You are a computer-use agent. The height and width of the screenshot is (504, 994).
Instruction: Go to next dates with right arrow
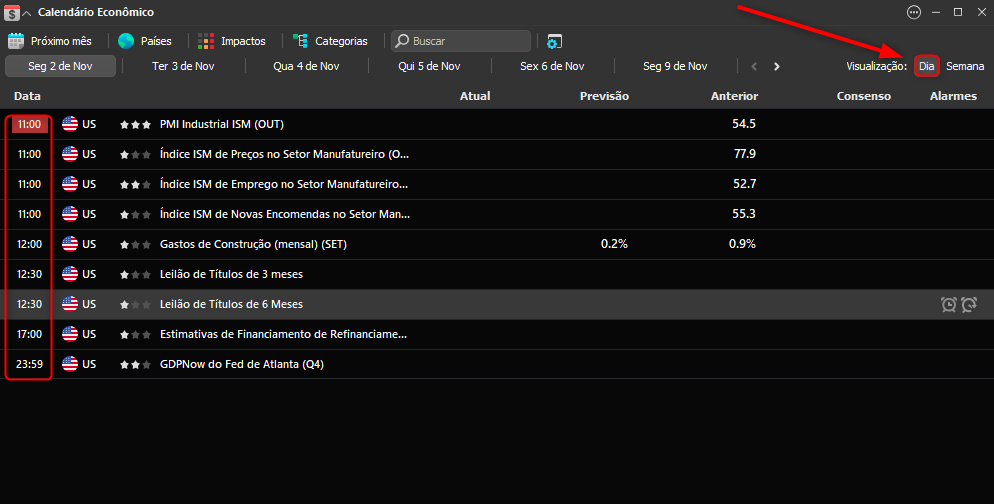coord(777,67)
